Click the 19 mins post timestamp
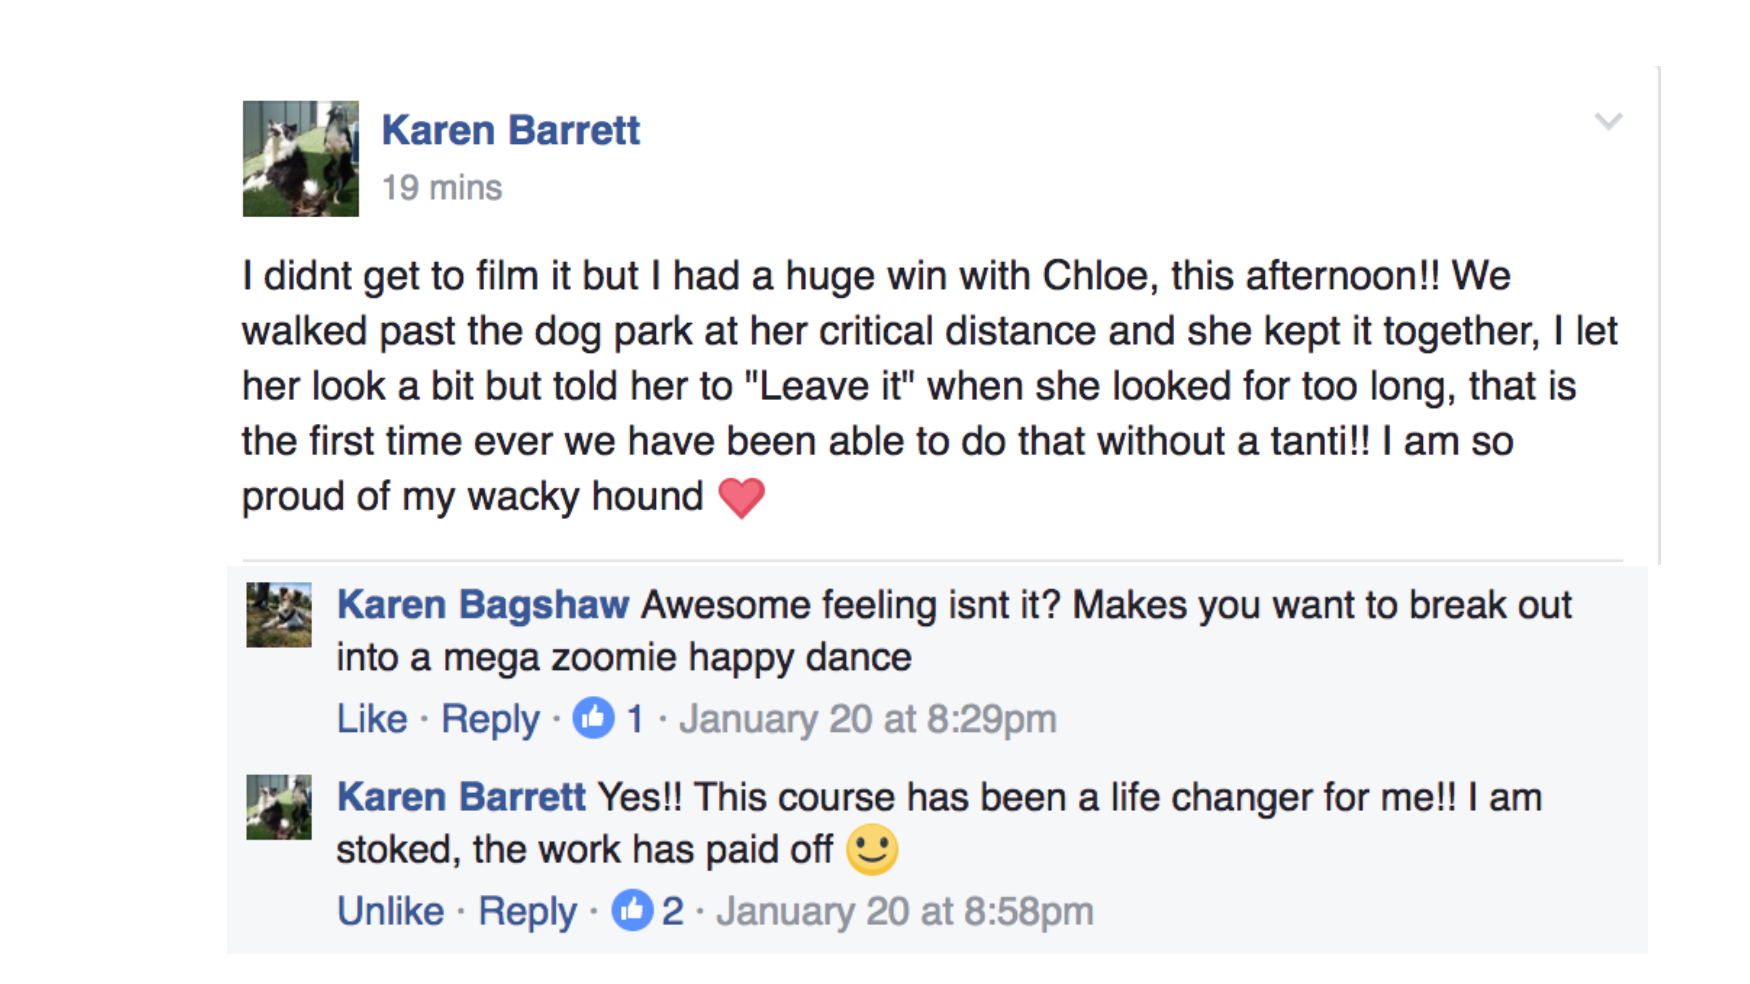Viewport: 1750px width, 984px height. click(x=442, y=188)
